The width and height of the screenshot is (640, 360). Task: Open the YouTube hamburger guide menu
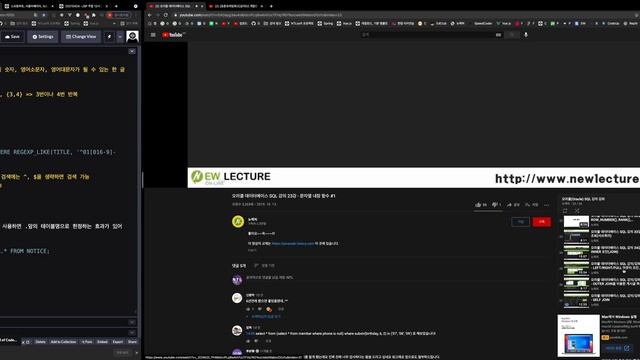click(x=153, y=35)
